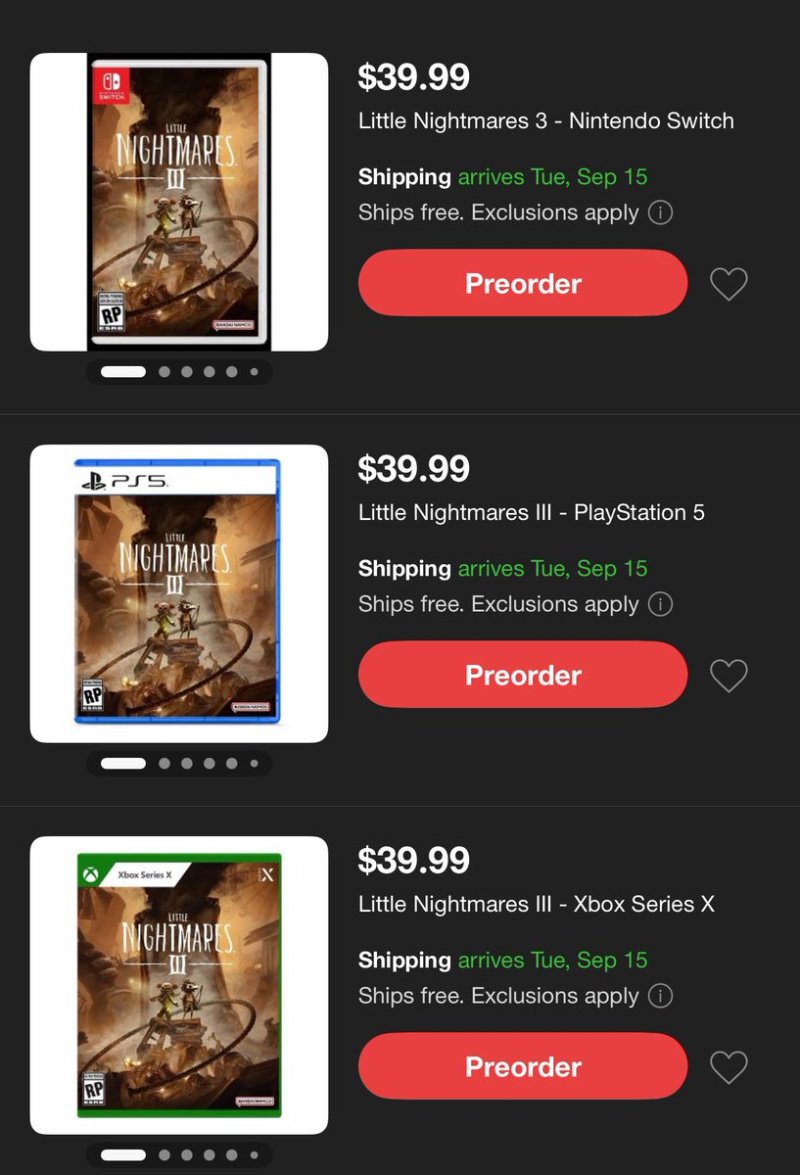
Task: View the Nintendo Switch box art thumbnail
Action: pyautogui.click(x=179, y=202)
